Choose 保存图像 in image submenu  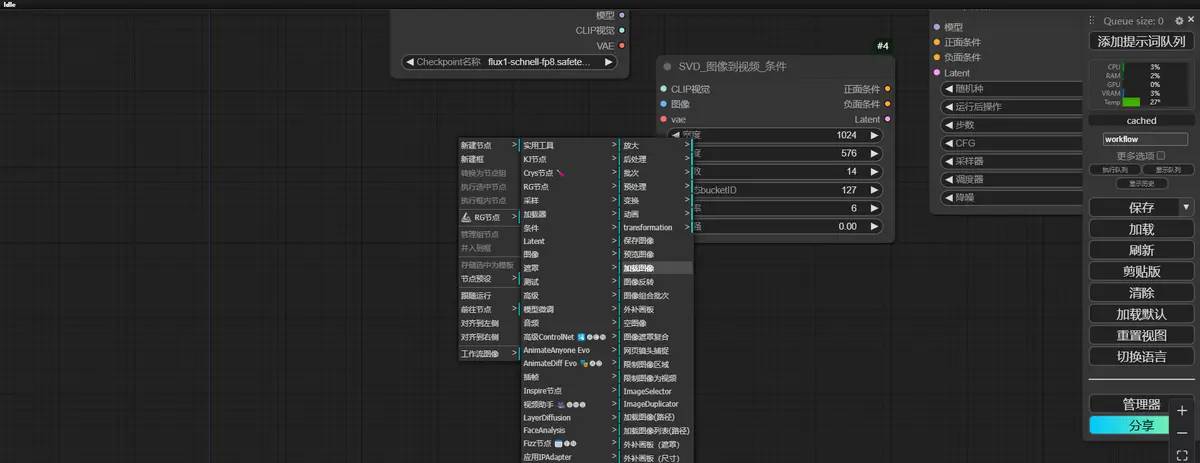(x=656, y=241)
